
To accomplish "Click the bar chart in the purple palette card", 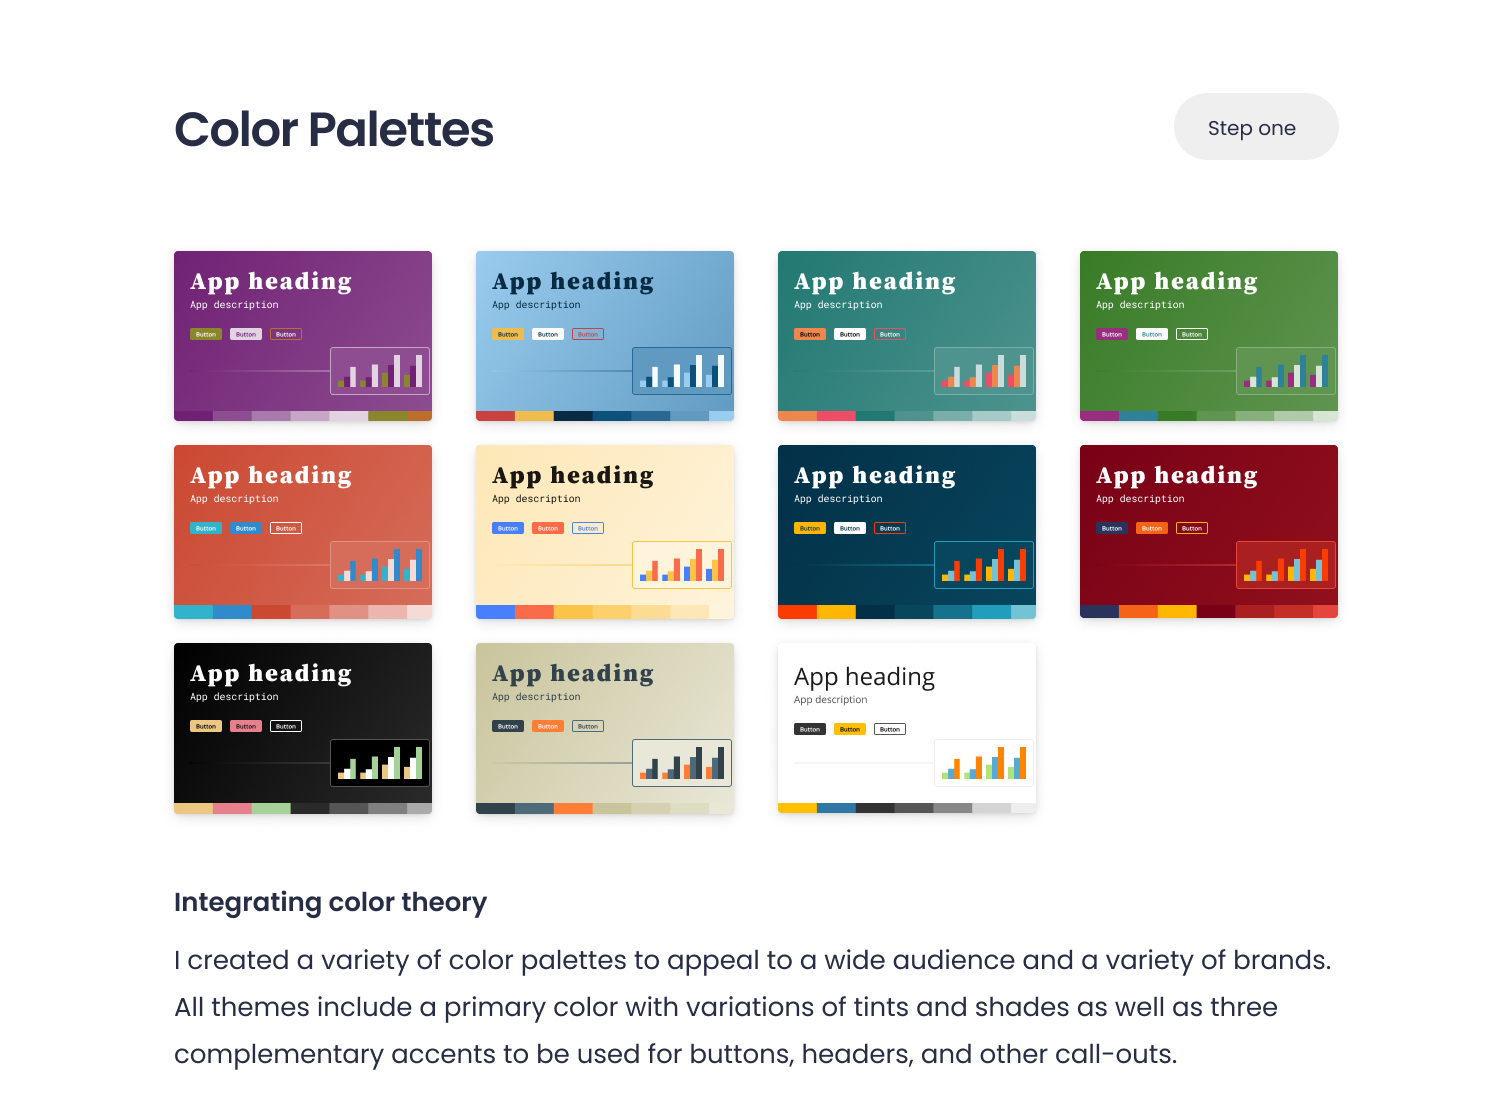I will [x=380, y=371].
